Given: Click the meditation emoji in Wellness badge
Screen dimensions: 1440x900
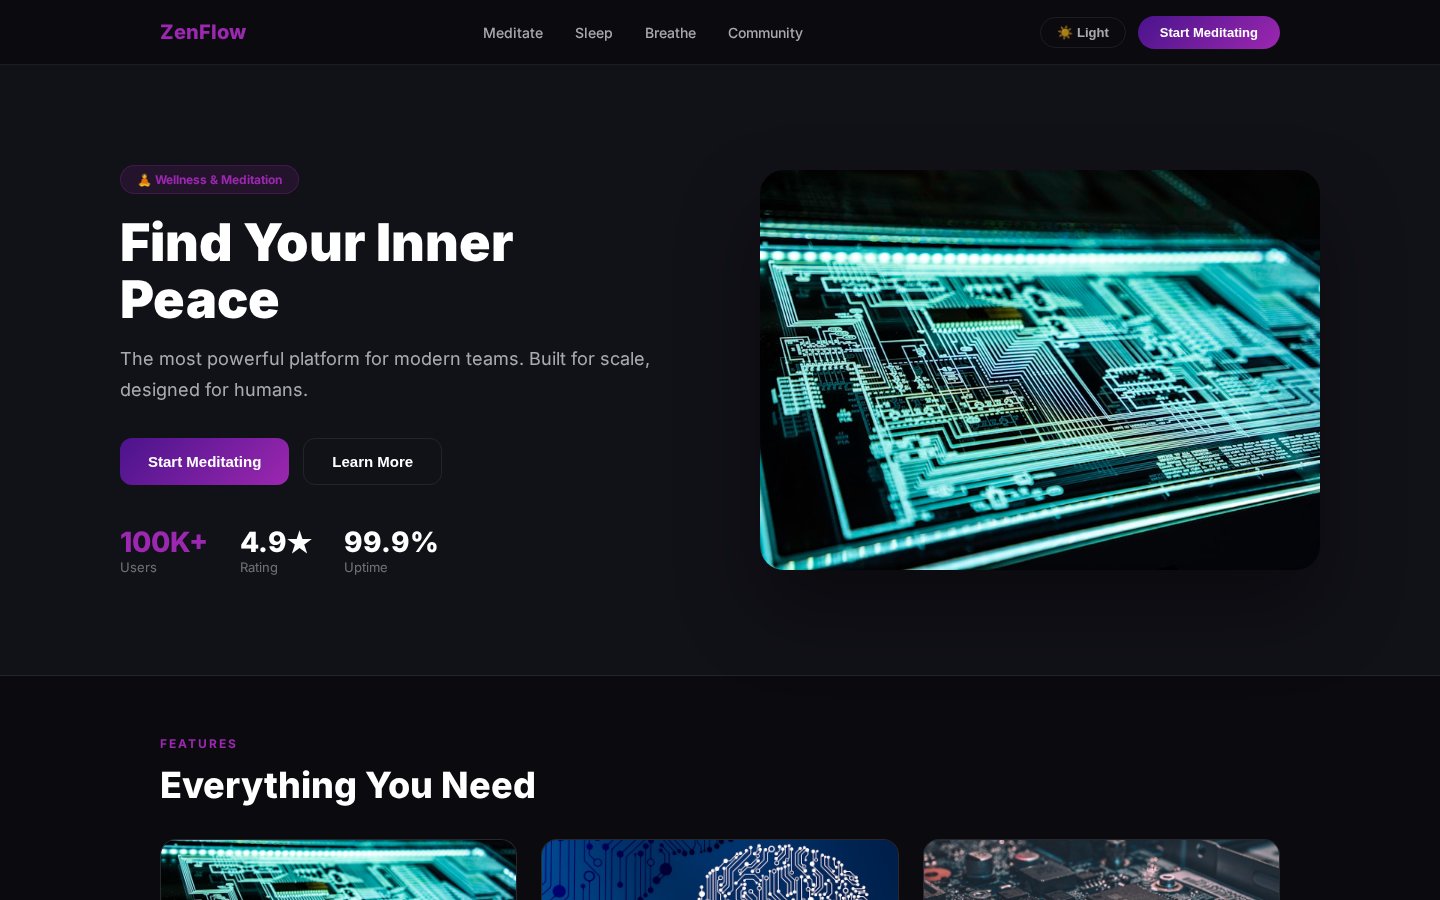Looking at the screenshot, I should [144, 180].
